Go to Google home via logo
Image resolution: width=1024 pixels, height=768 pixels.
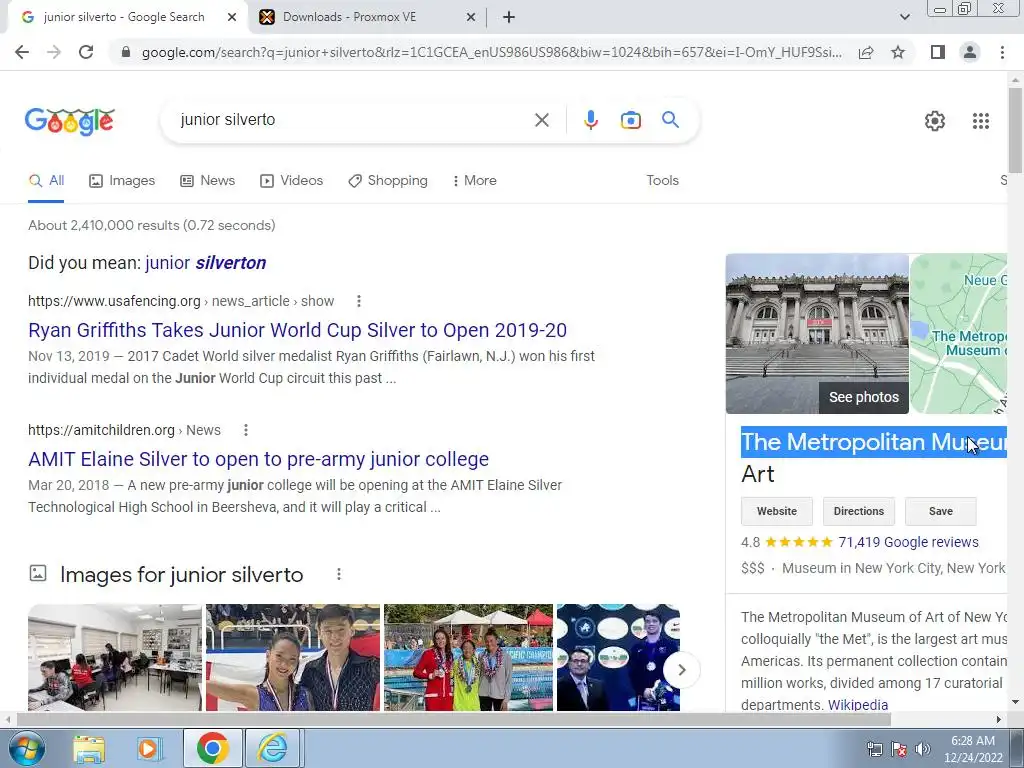coord(70,121)
